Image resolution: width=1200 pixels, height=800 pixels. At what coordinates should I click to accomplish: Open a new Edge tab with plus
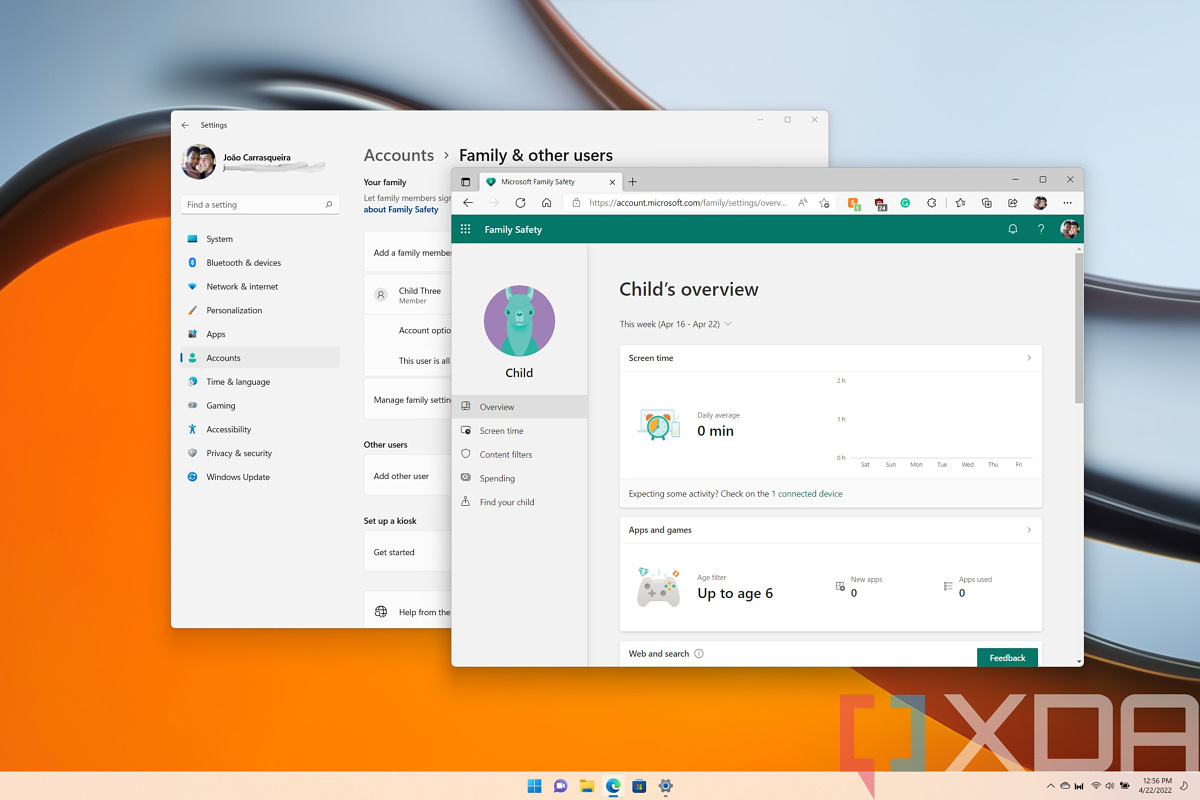[x=632, y=182]
